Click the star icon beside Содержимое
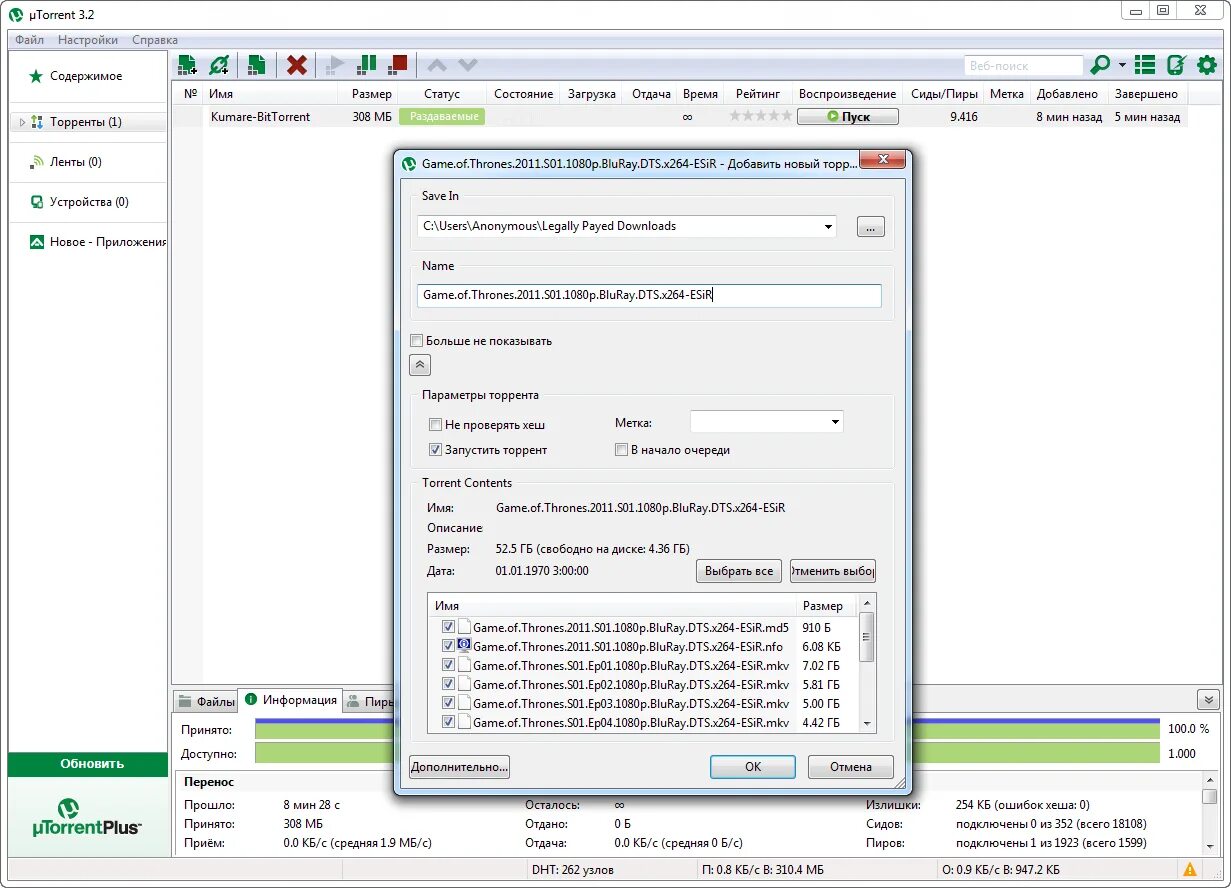Image resolution: width=1231 pixels, height=888 pixels. coord(36,76)
